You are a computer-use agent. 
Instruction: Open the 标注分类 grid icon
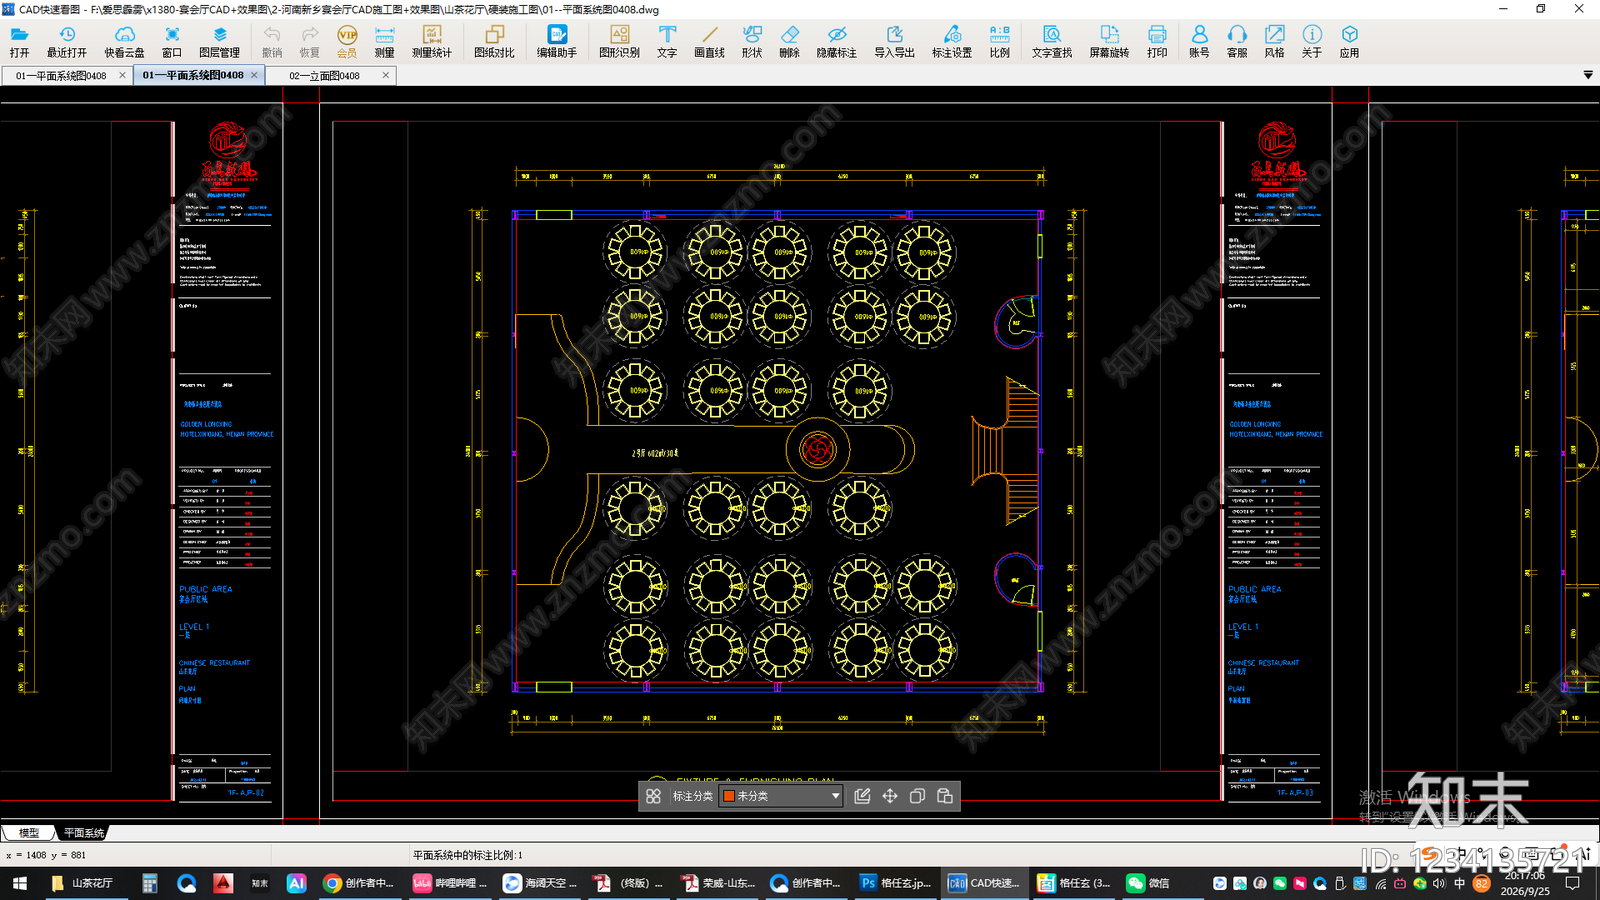(x=653, y=796)
